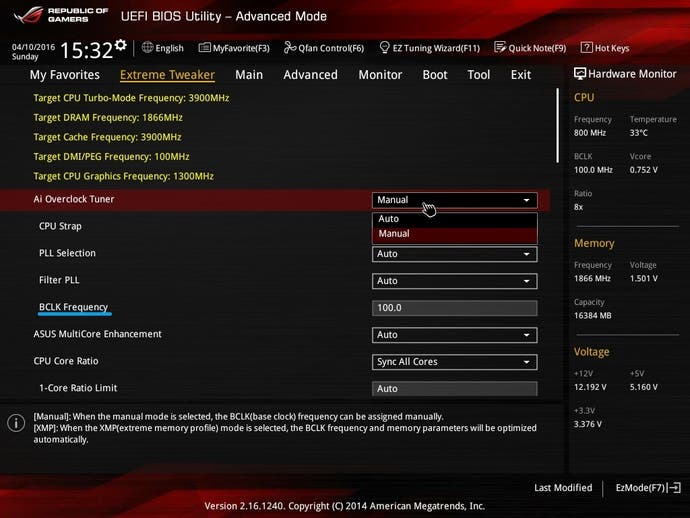Viewport: 690px width, 518px height.
Task: Open the Filter PLL dropdown
Action: coord(455,281)
